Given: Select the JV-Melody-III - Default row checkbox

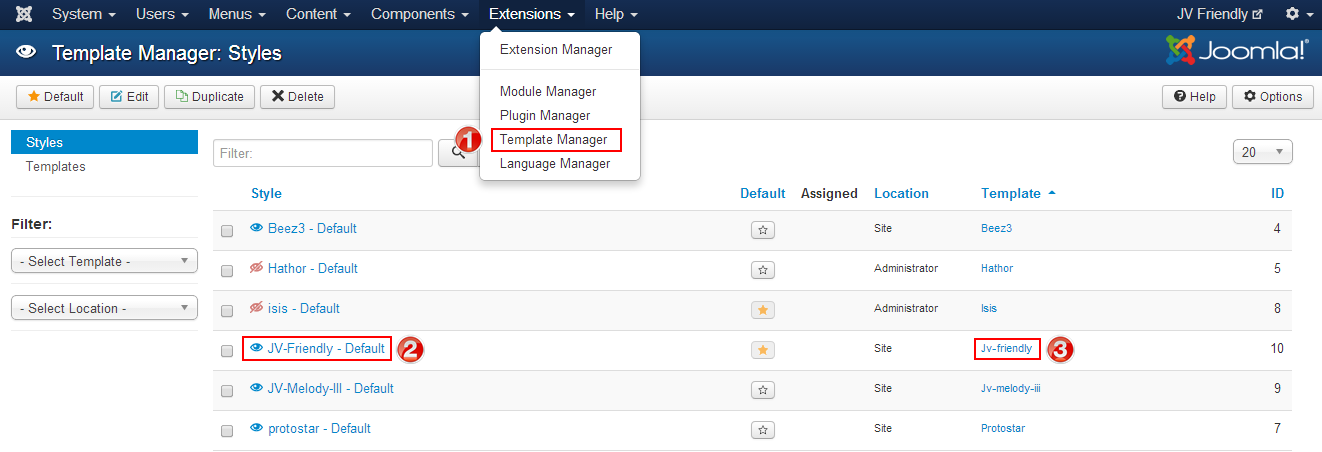Looking at the screenshot, I should 227,391.
